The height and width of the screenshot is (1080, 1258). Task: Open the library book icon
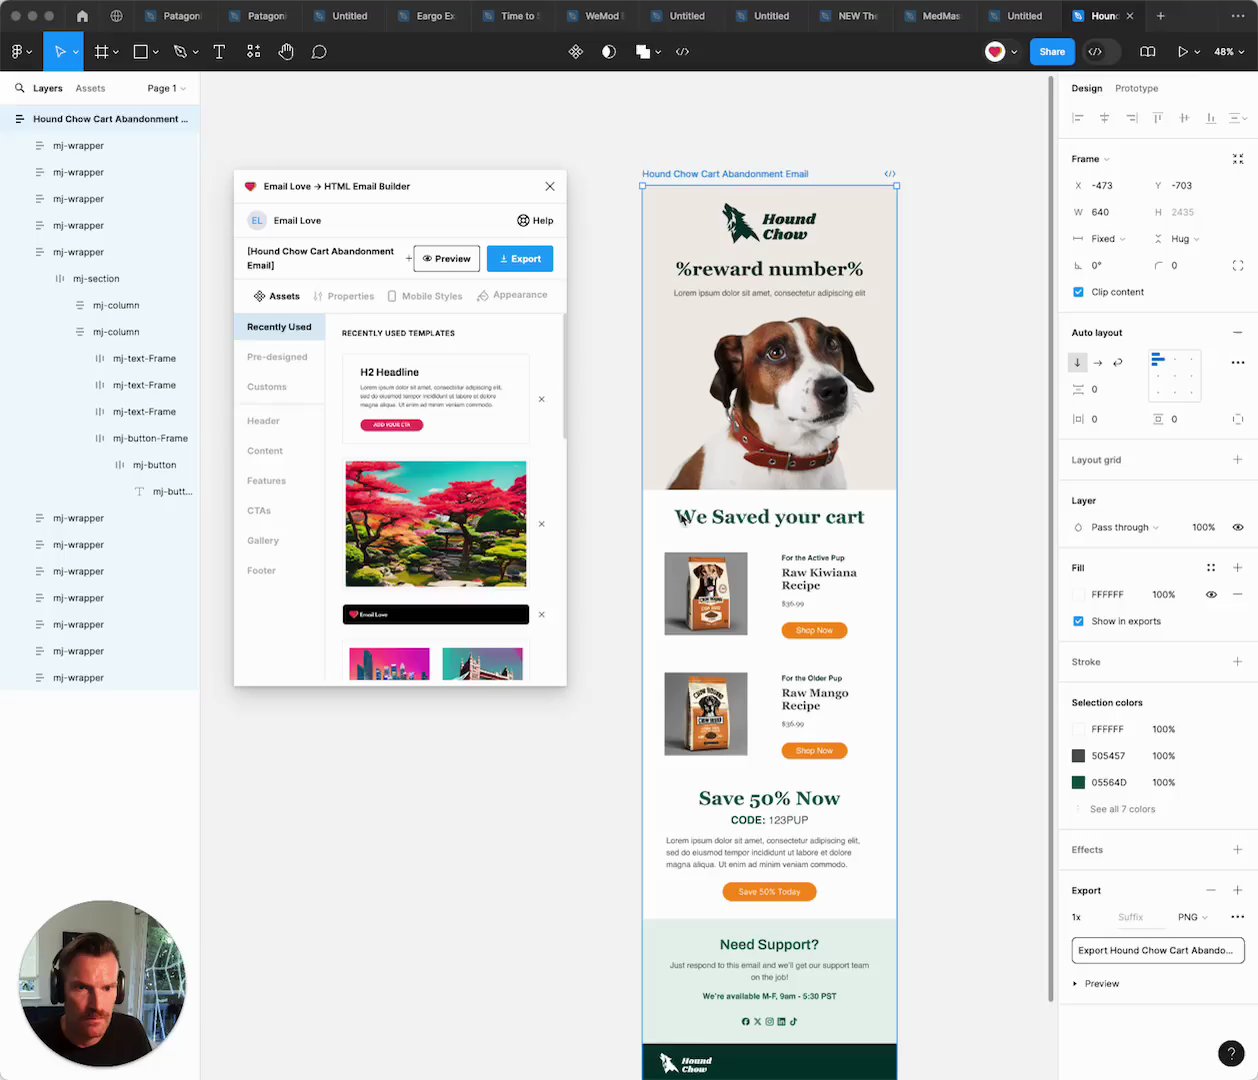coord(1147,51)
